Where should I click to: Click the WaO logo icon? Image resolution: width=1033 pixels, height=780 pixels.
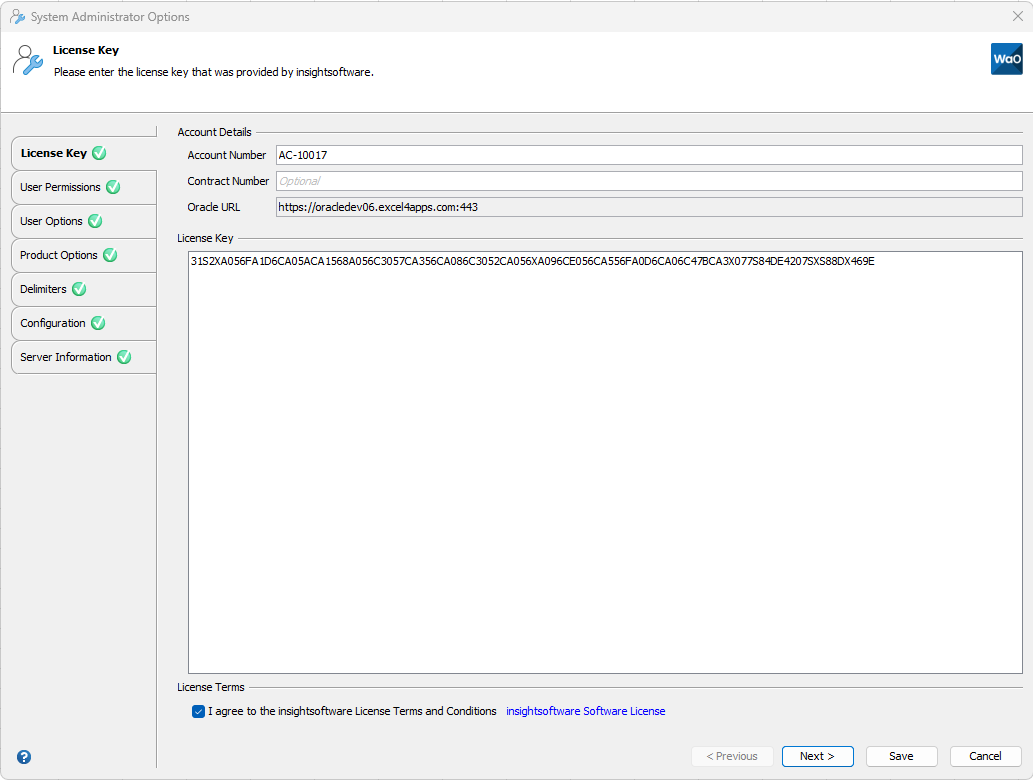tap(1006, 59)
